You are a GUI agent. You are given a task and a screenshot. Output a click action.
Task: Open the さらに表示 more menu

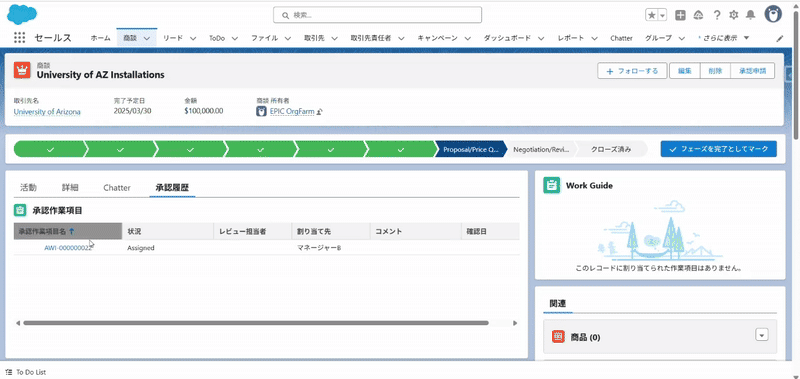click(723, 38)
